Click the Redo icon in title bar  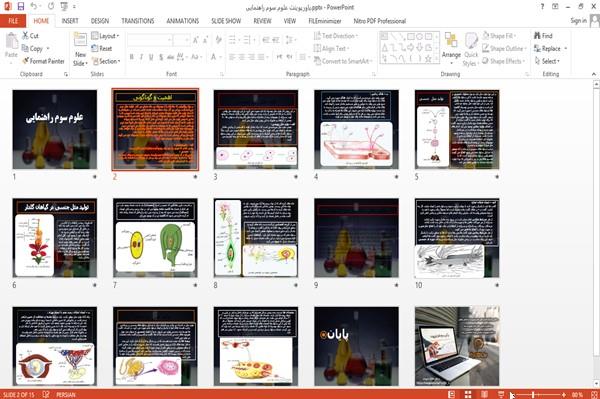click(x=51, y=6)
